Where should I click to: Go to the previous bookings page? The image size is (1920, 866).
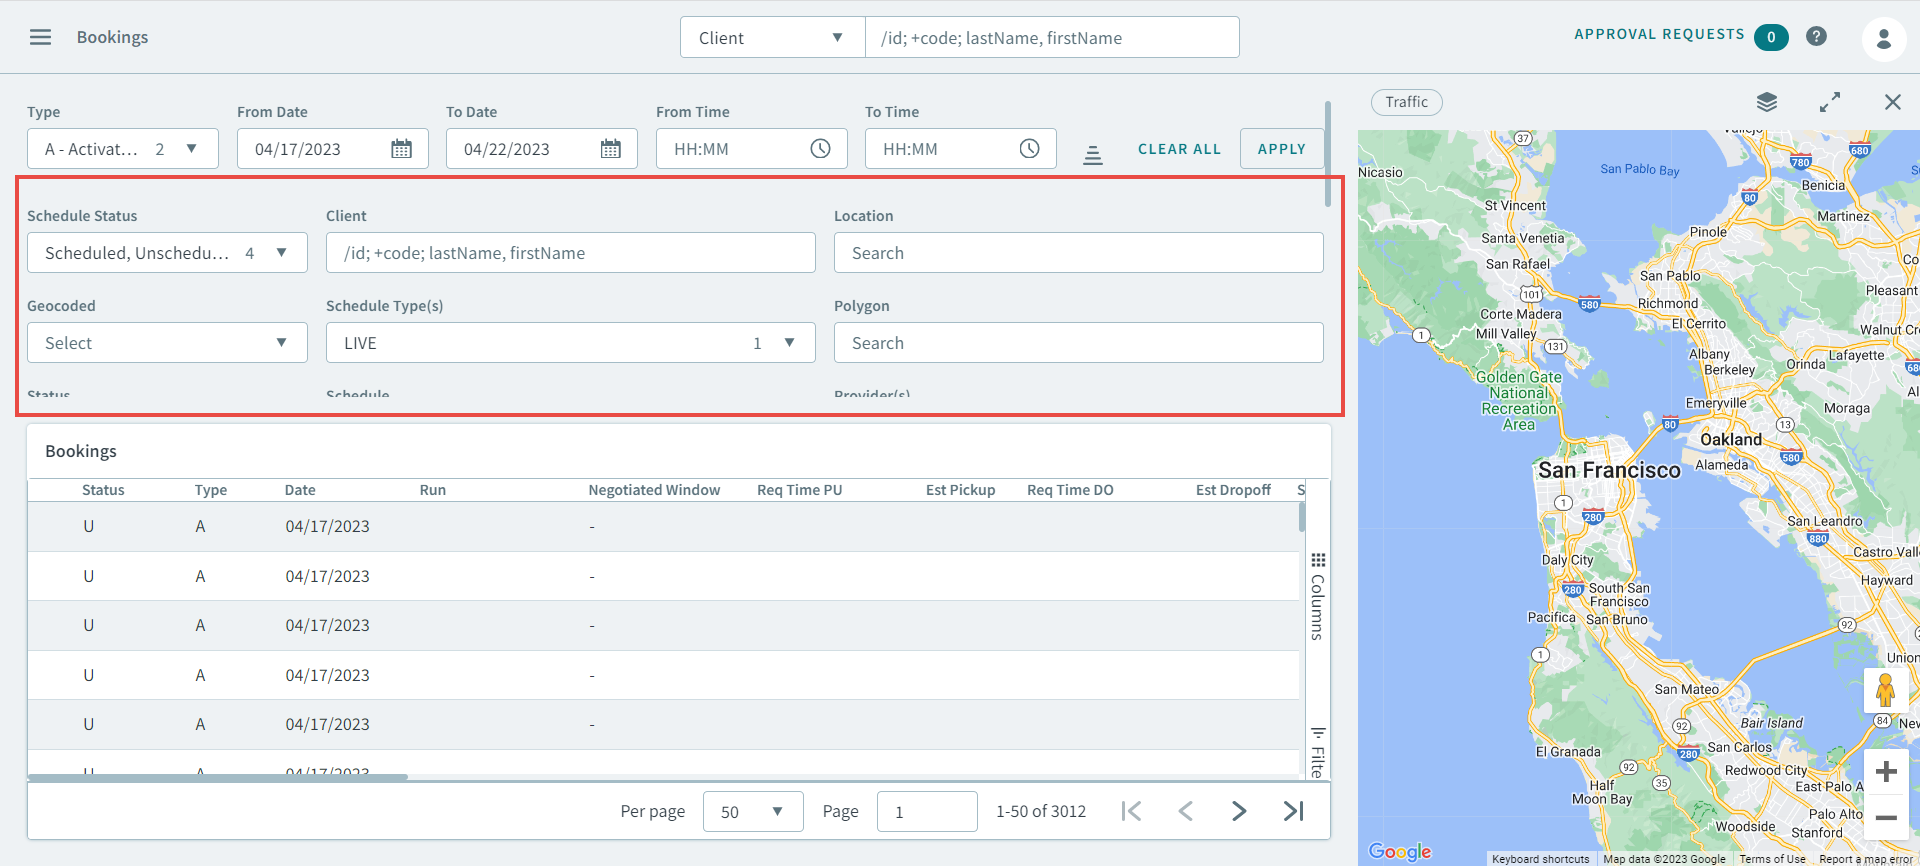(1185, 811)
